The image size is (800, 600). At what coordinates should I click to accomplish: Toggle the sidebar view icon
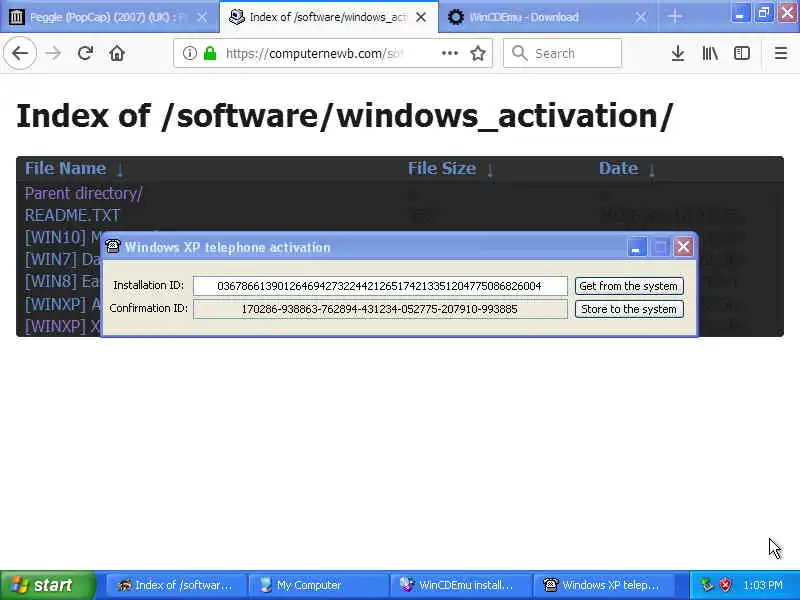(742, 53)
